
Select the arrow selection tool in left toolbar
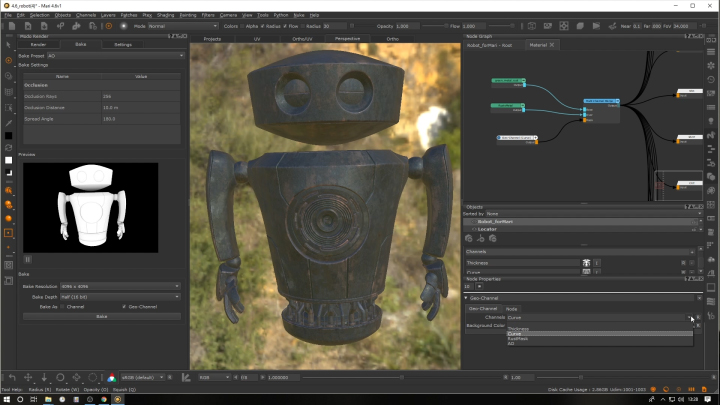pos(8,45)
